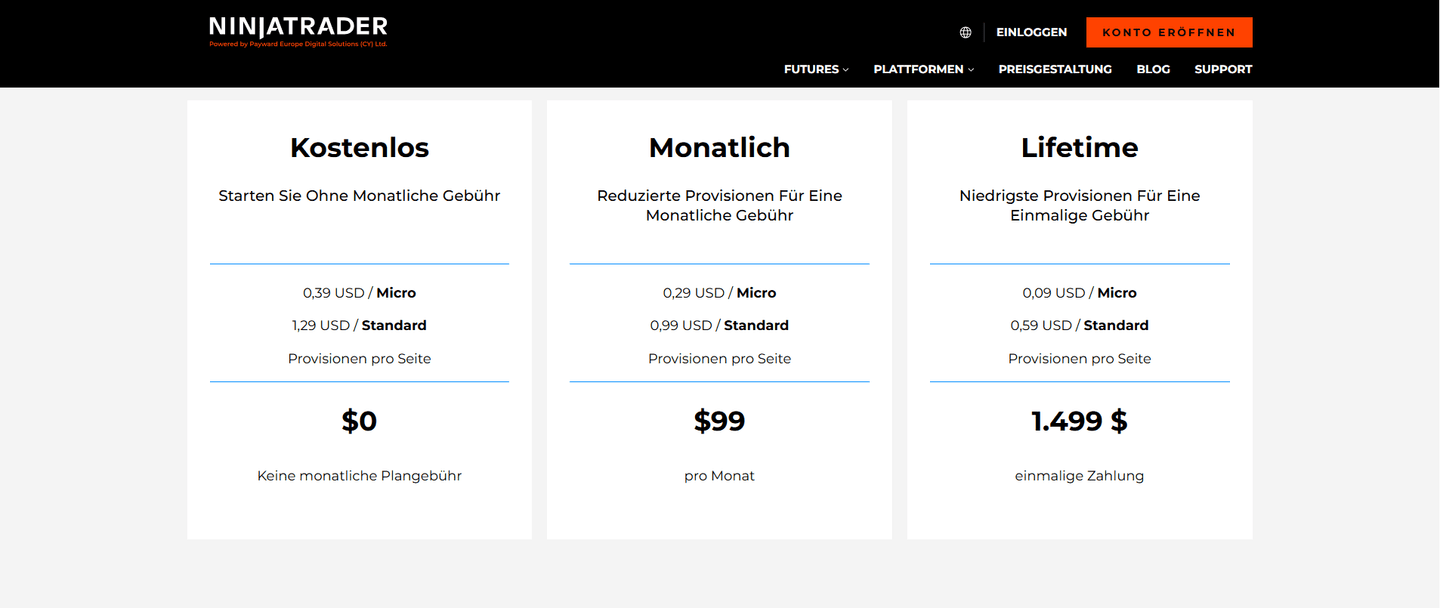The height and width of the screenshot is (608, 1440).
Task: Click the 0,29 USD / Micro commission
Action: point(719,293)
